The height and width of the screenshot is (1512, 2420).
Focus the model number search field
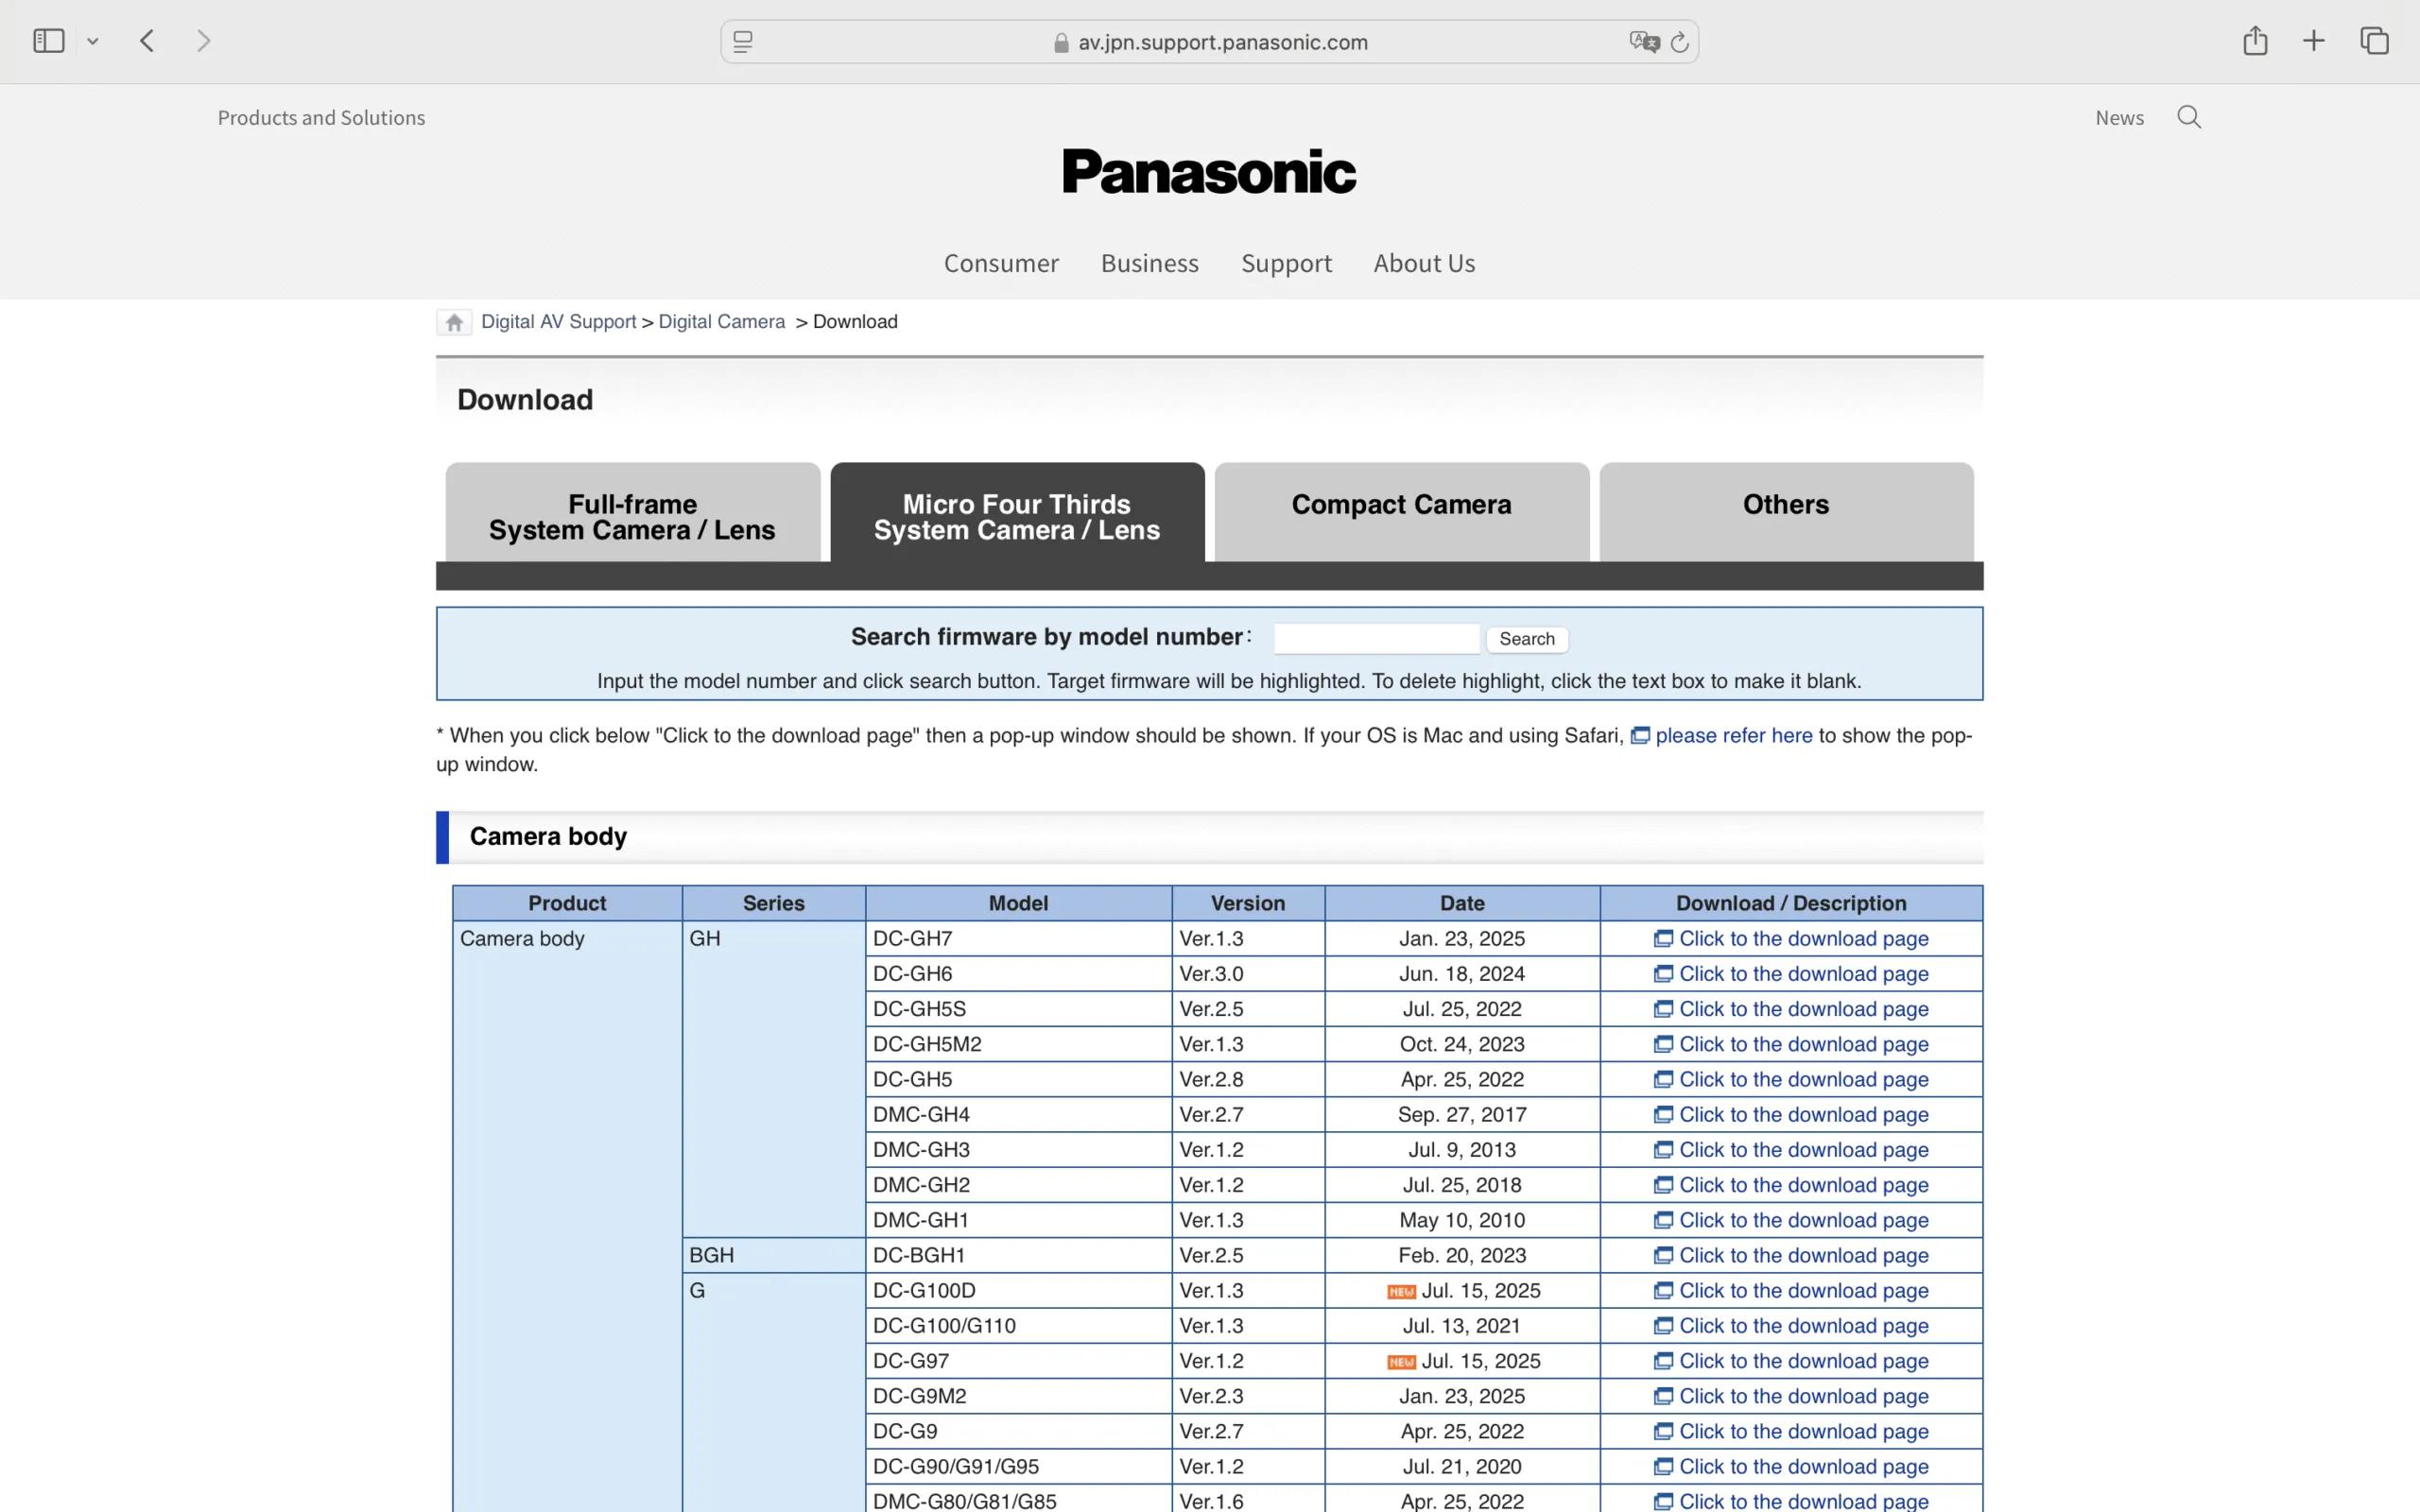click(x=1377, y=639)
